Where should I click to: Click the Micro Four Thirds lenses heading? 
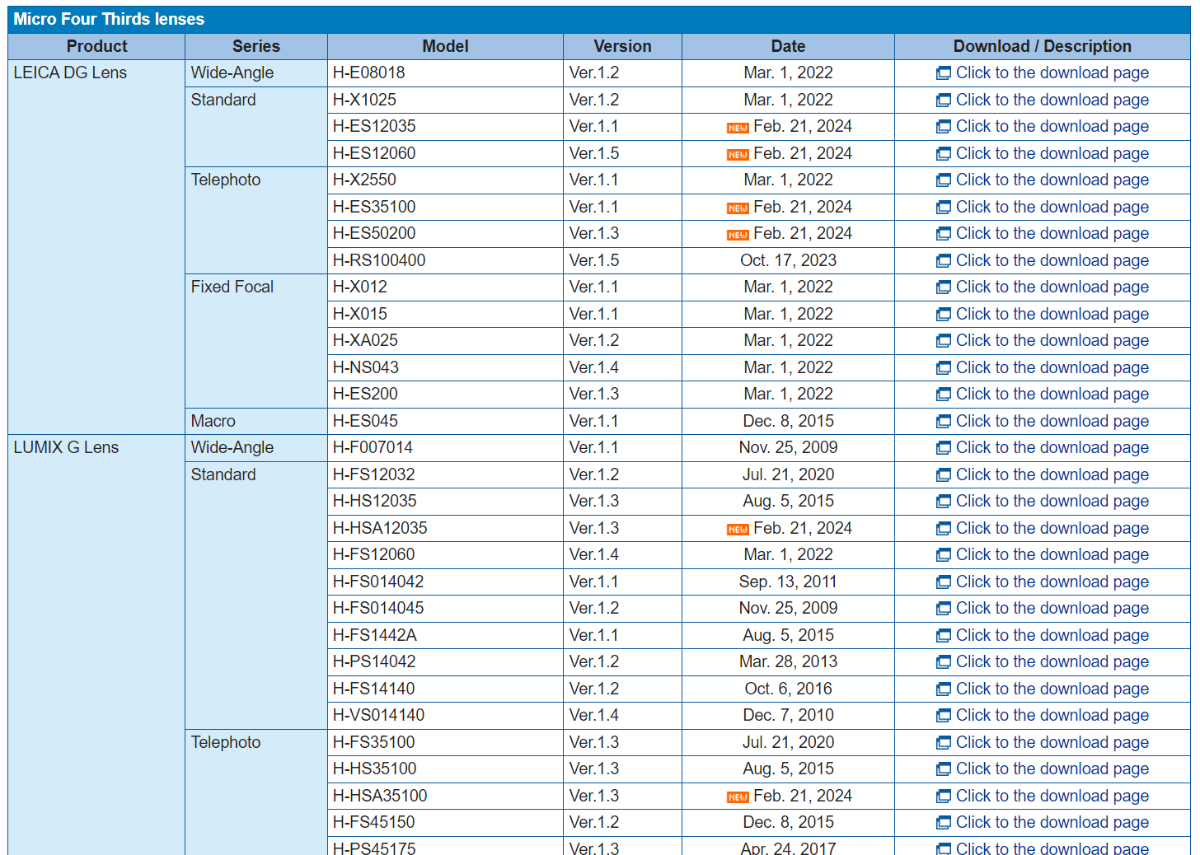tap(109, 19)
